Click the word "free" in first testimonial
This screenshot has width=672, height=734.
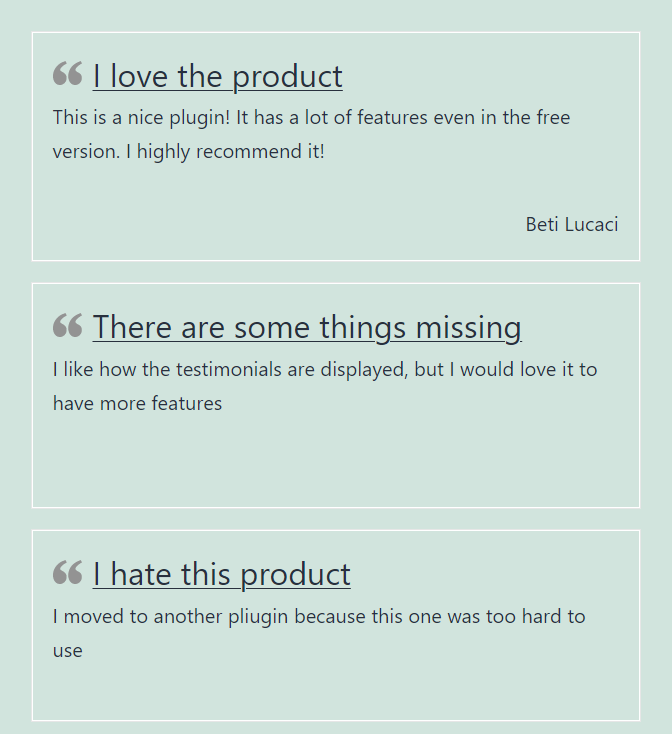pos(553,117)
